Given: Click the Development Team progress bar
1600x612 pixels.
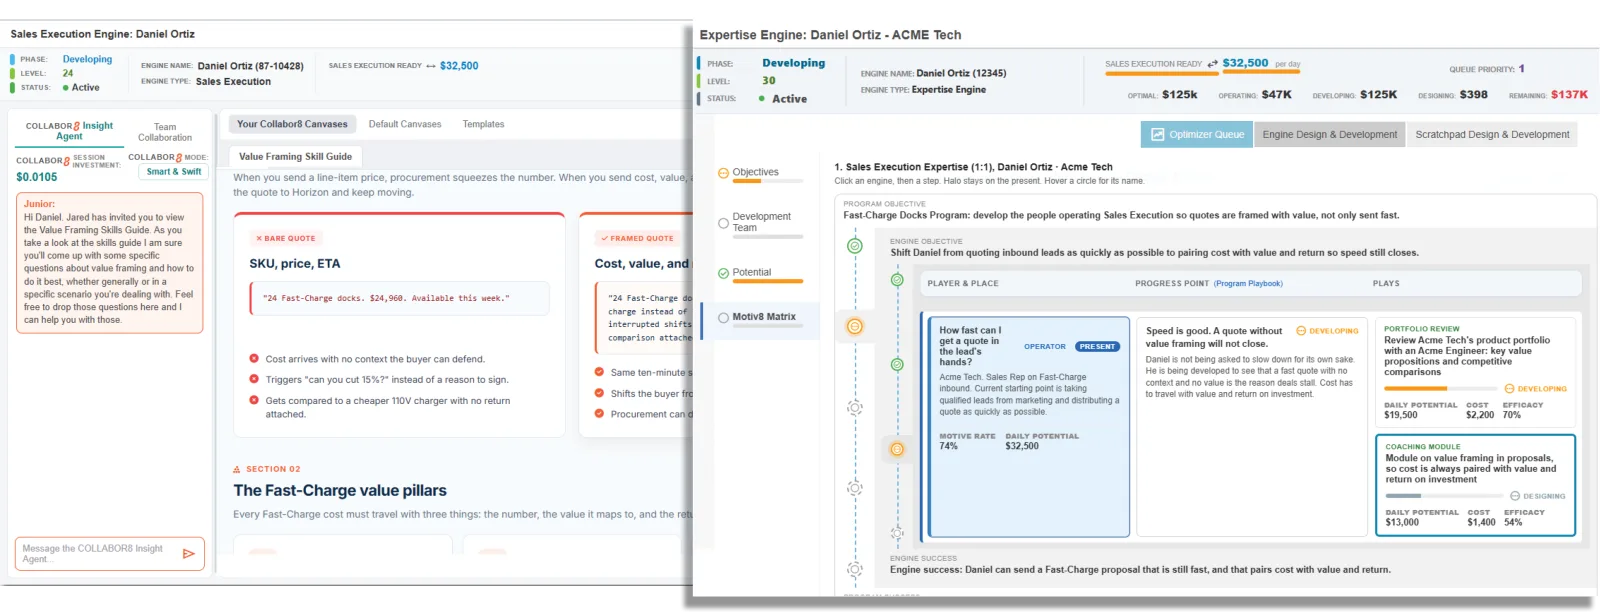Looking at the screenshot, I should coord(768,237).
